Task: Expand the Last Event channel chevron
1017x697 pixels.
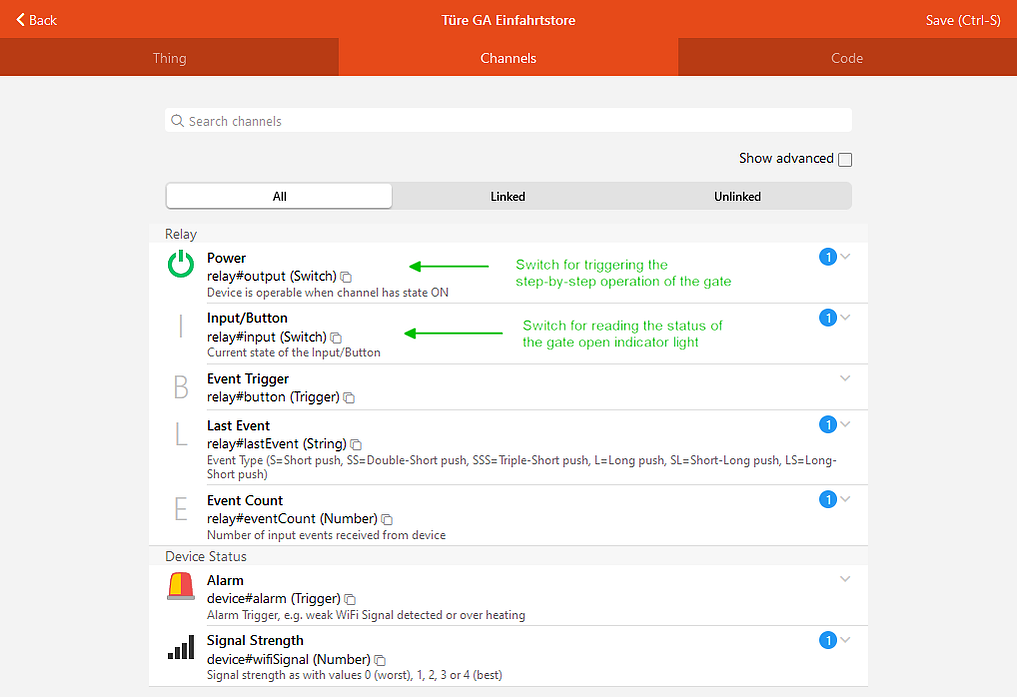Action: pyautogui.click(x=845, y=424)
